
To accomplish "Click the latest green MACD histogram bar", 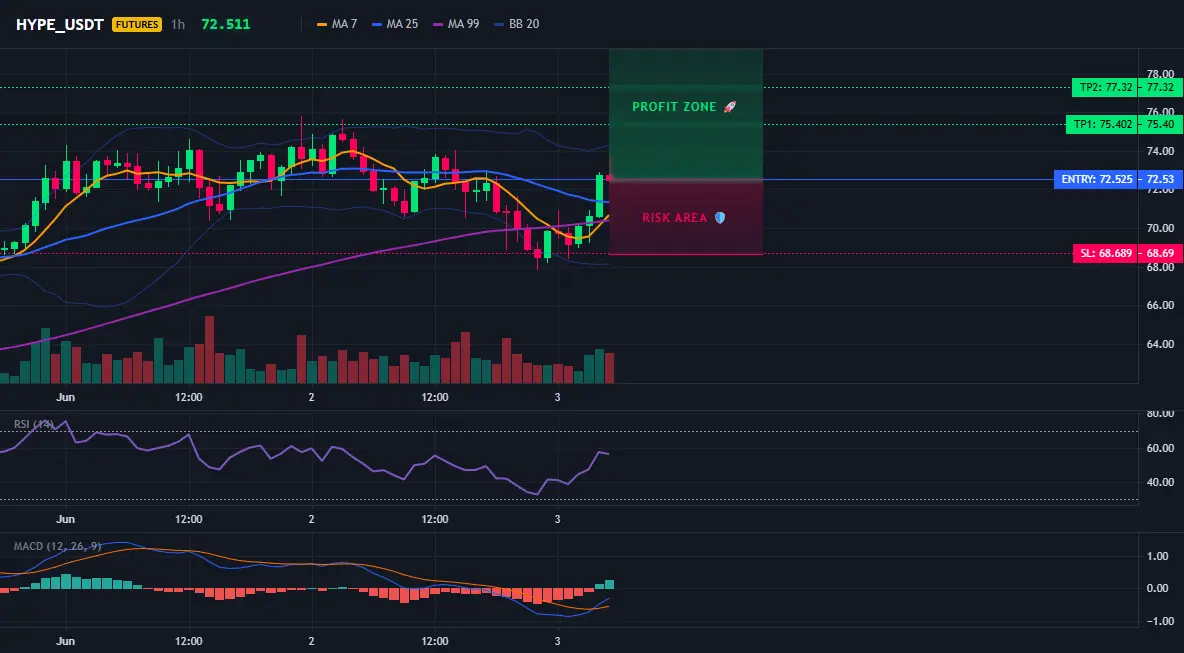I will click(x=609, y=584).
